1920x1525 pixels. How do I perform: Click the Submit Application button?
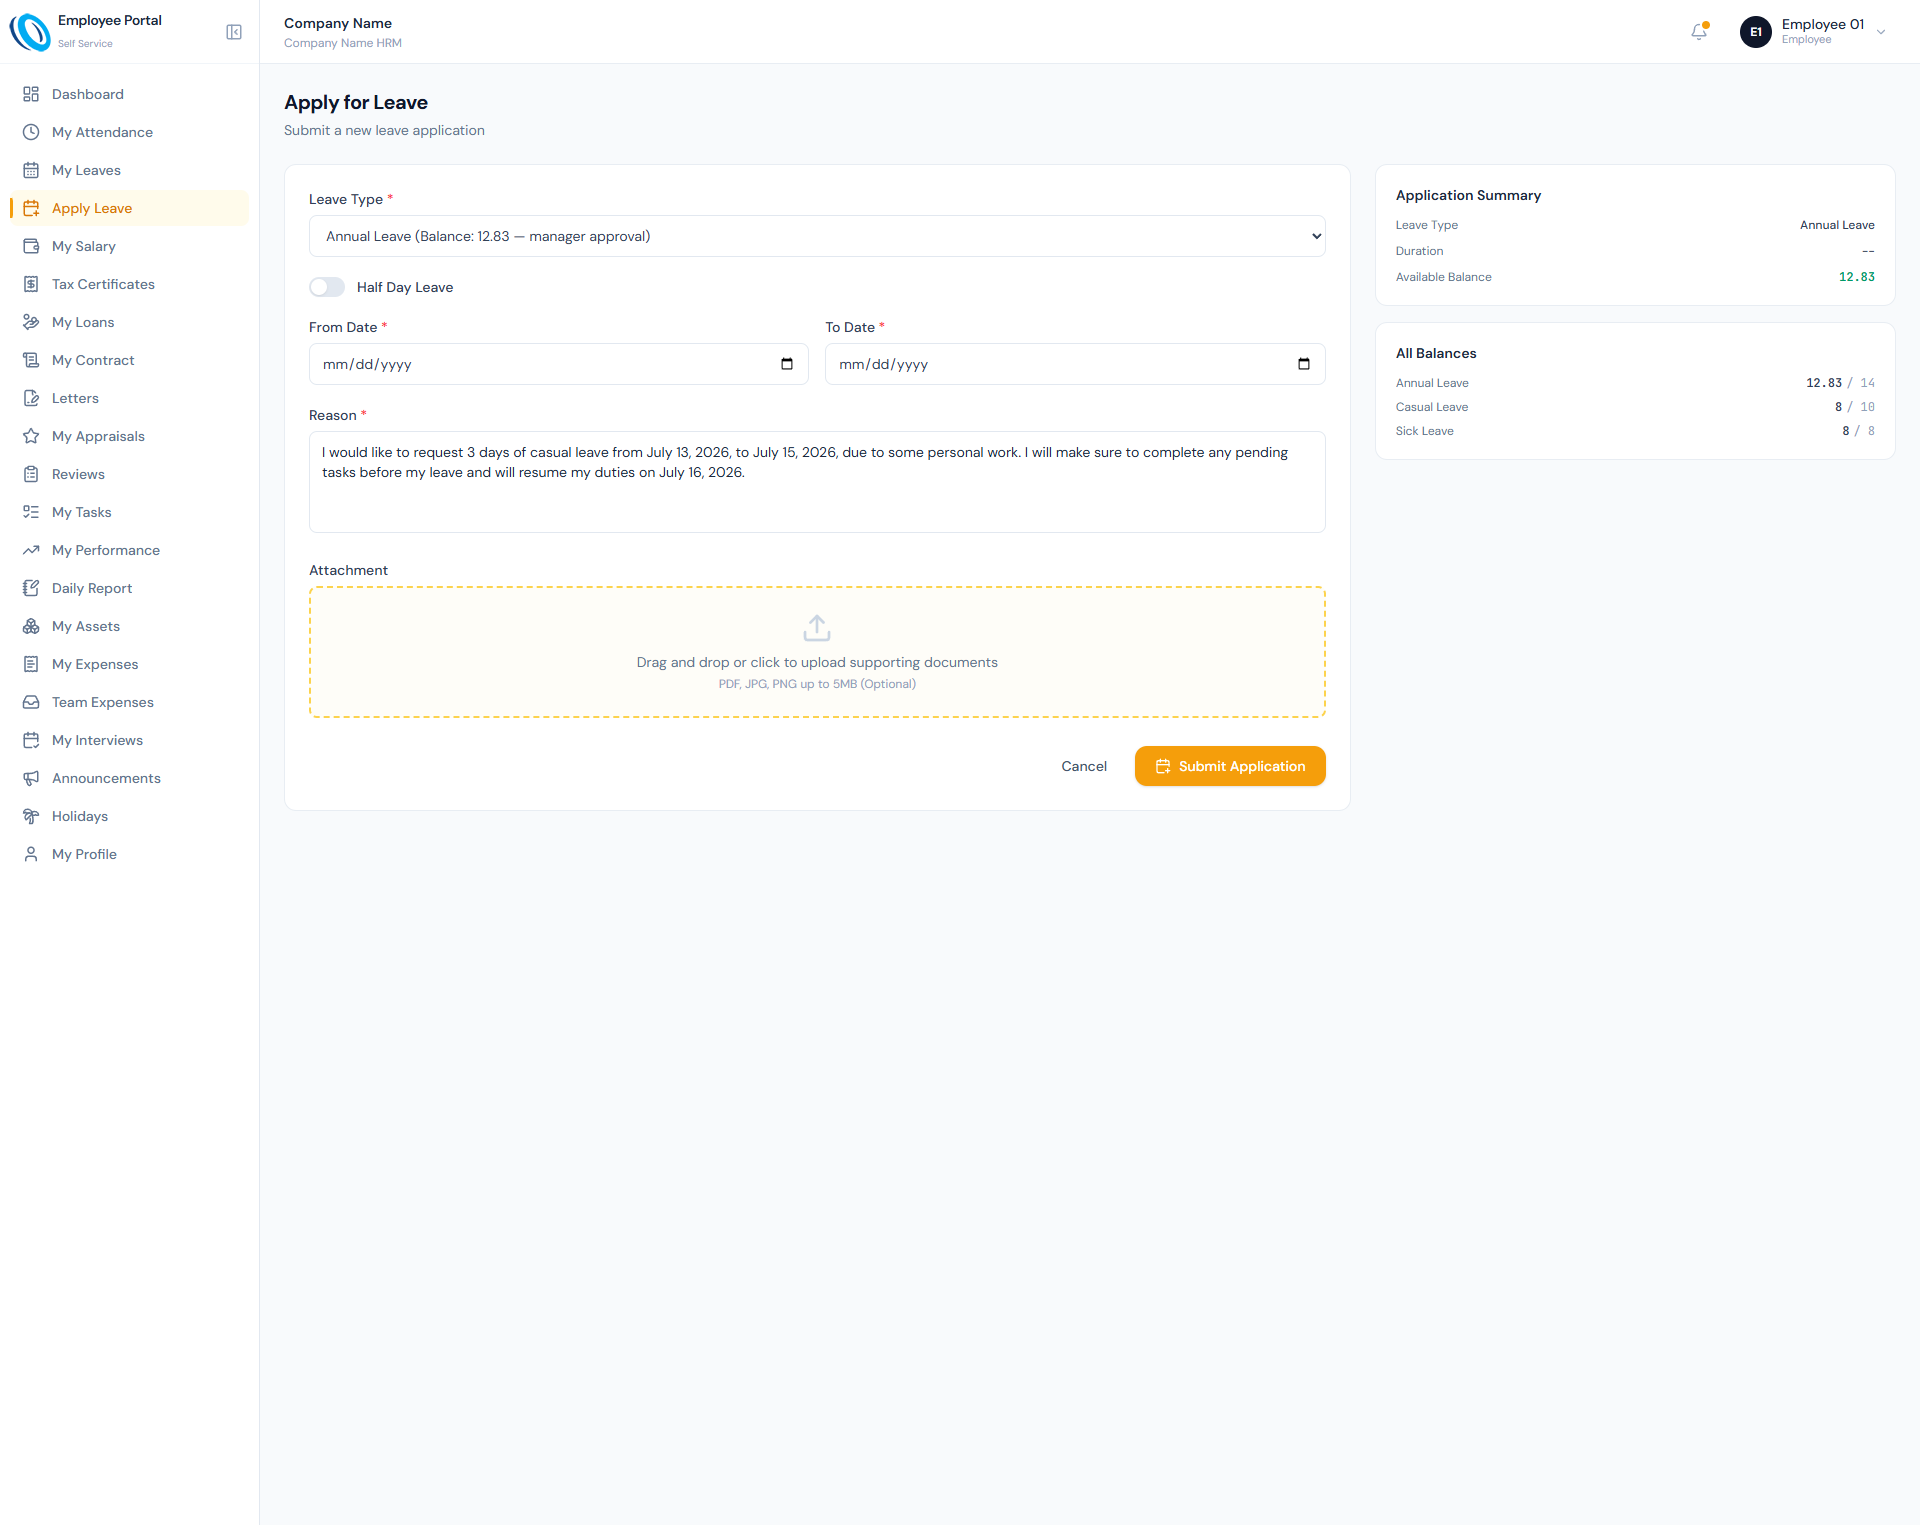(1230, 766)
